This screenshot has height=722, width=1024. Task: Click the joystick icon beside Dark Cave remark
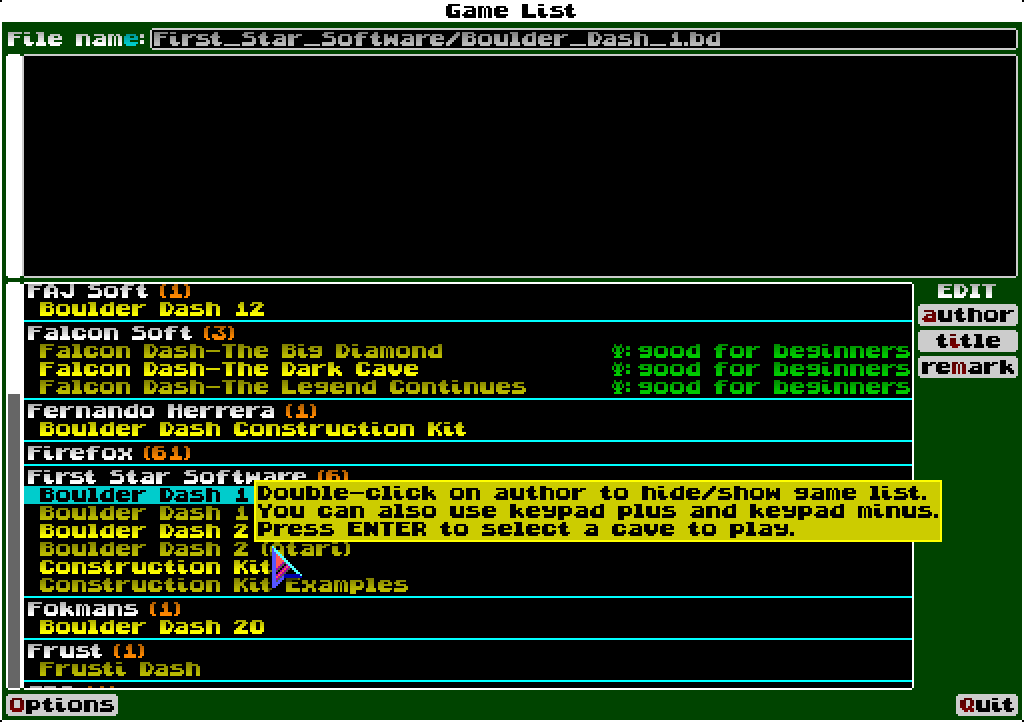pos(620,369)
